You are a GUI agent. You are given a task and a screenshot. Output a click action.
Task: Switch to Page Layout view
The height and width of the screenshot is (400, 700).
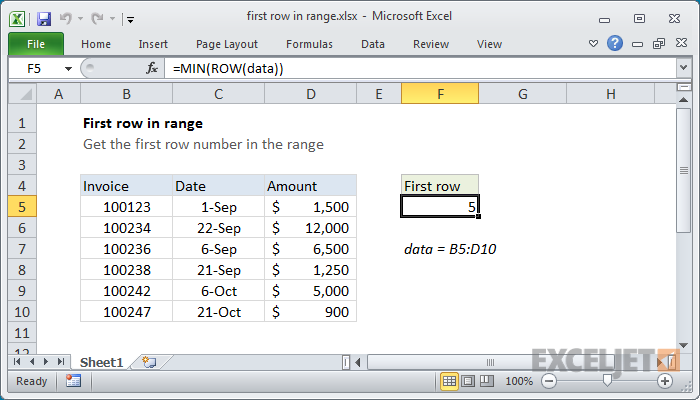pyautogui.click(x=470, y=381)
